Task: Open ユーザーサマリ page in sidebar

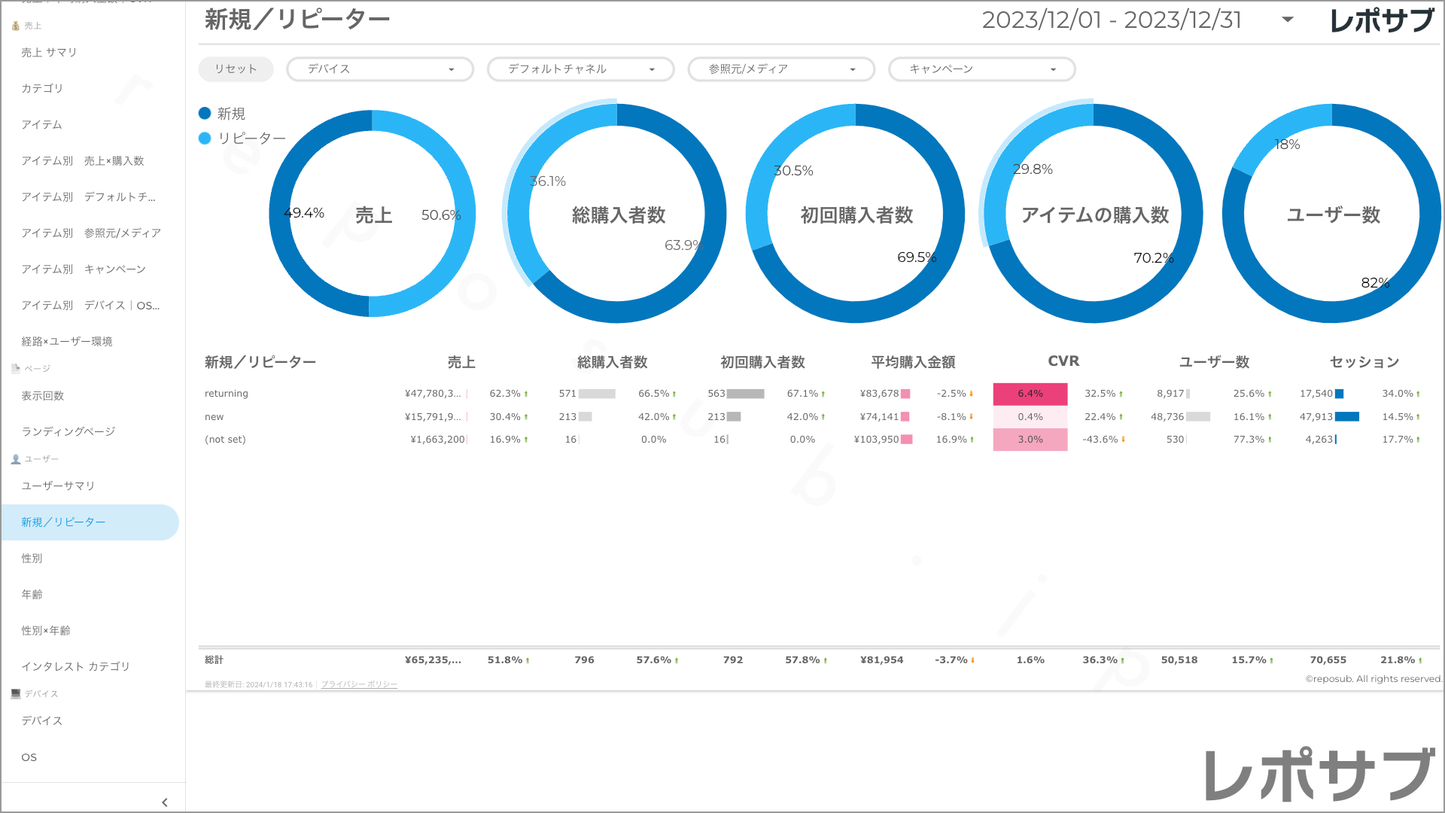Action: [x=58, y=486]
